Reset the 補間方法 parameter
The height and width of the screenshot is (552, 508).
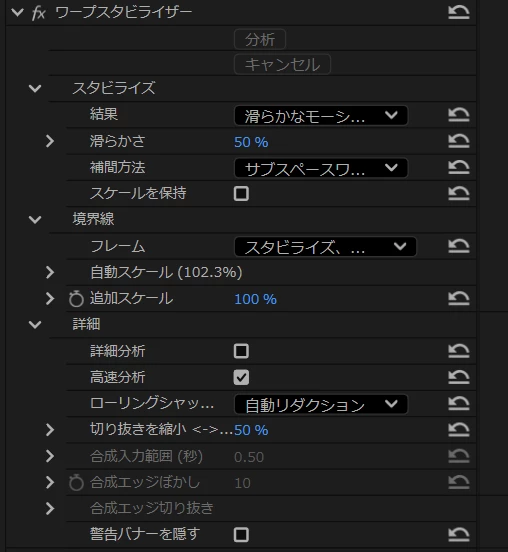(459, 167)
